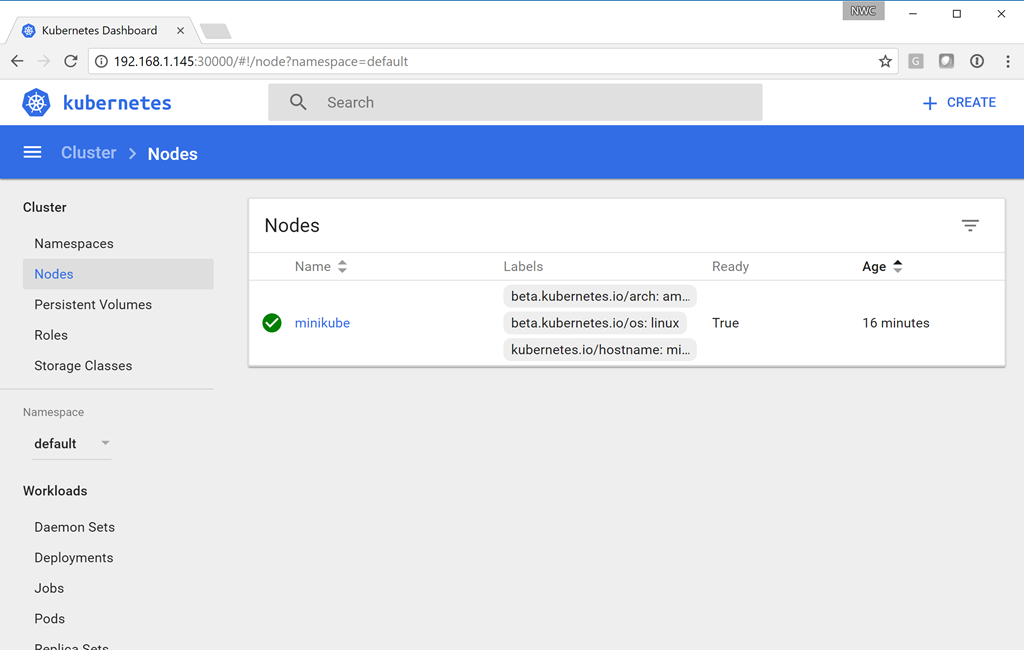Open Pods in sidebar
The image size is (1024, 650).
tap(50, 619)
